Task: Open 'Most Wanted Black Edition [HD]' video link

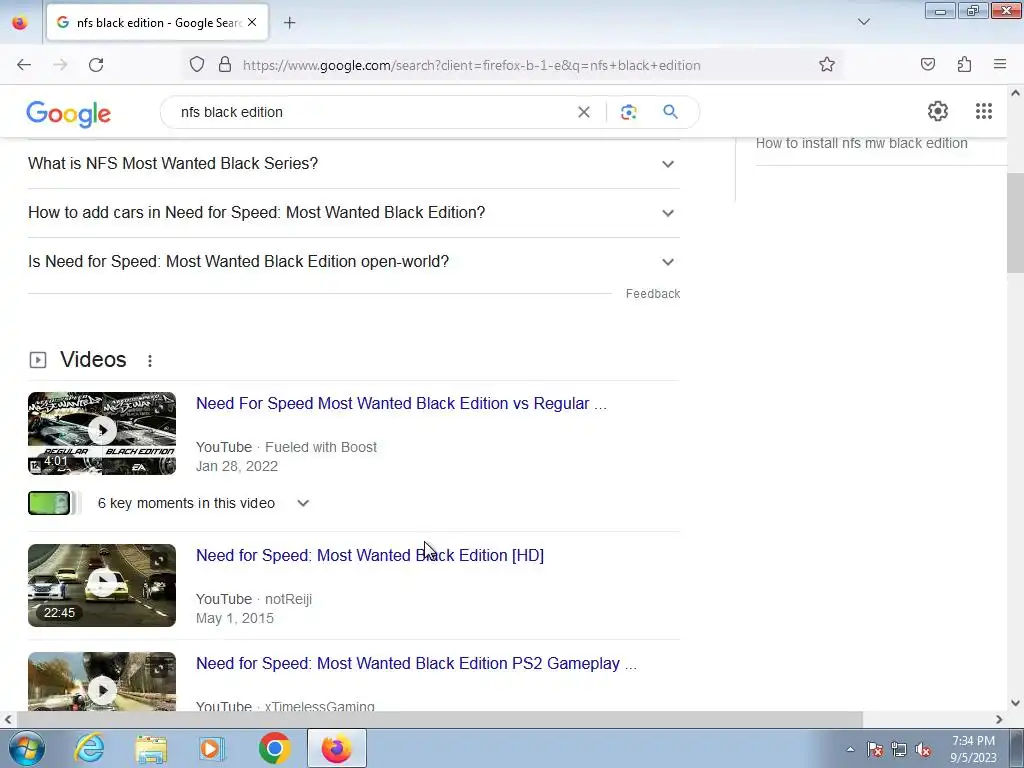Action: [370, 555]
